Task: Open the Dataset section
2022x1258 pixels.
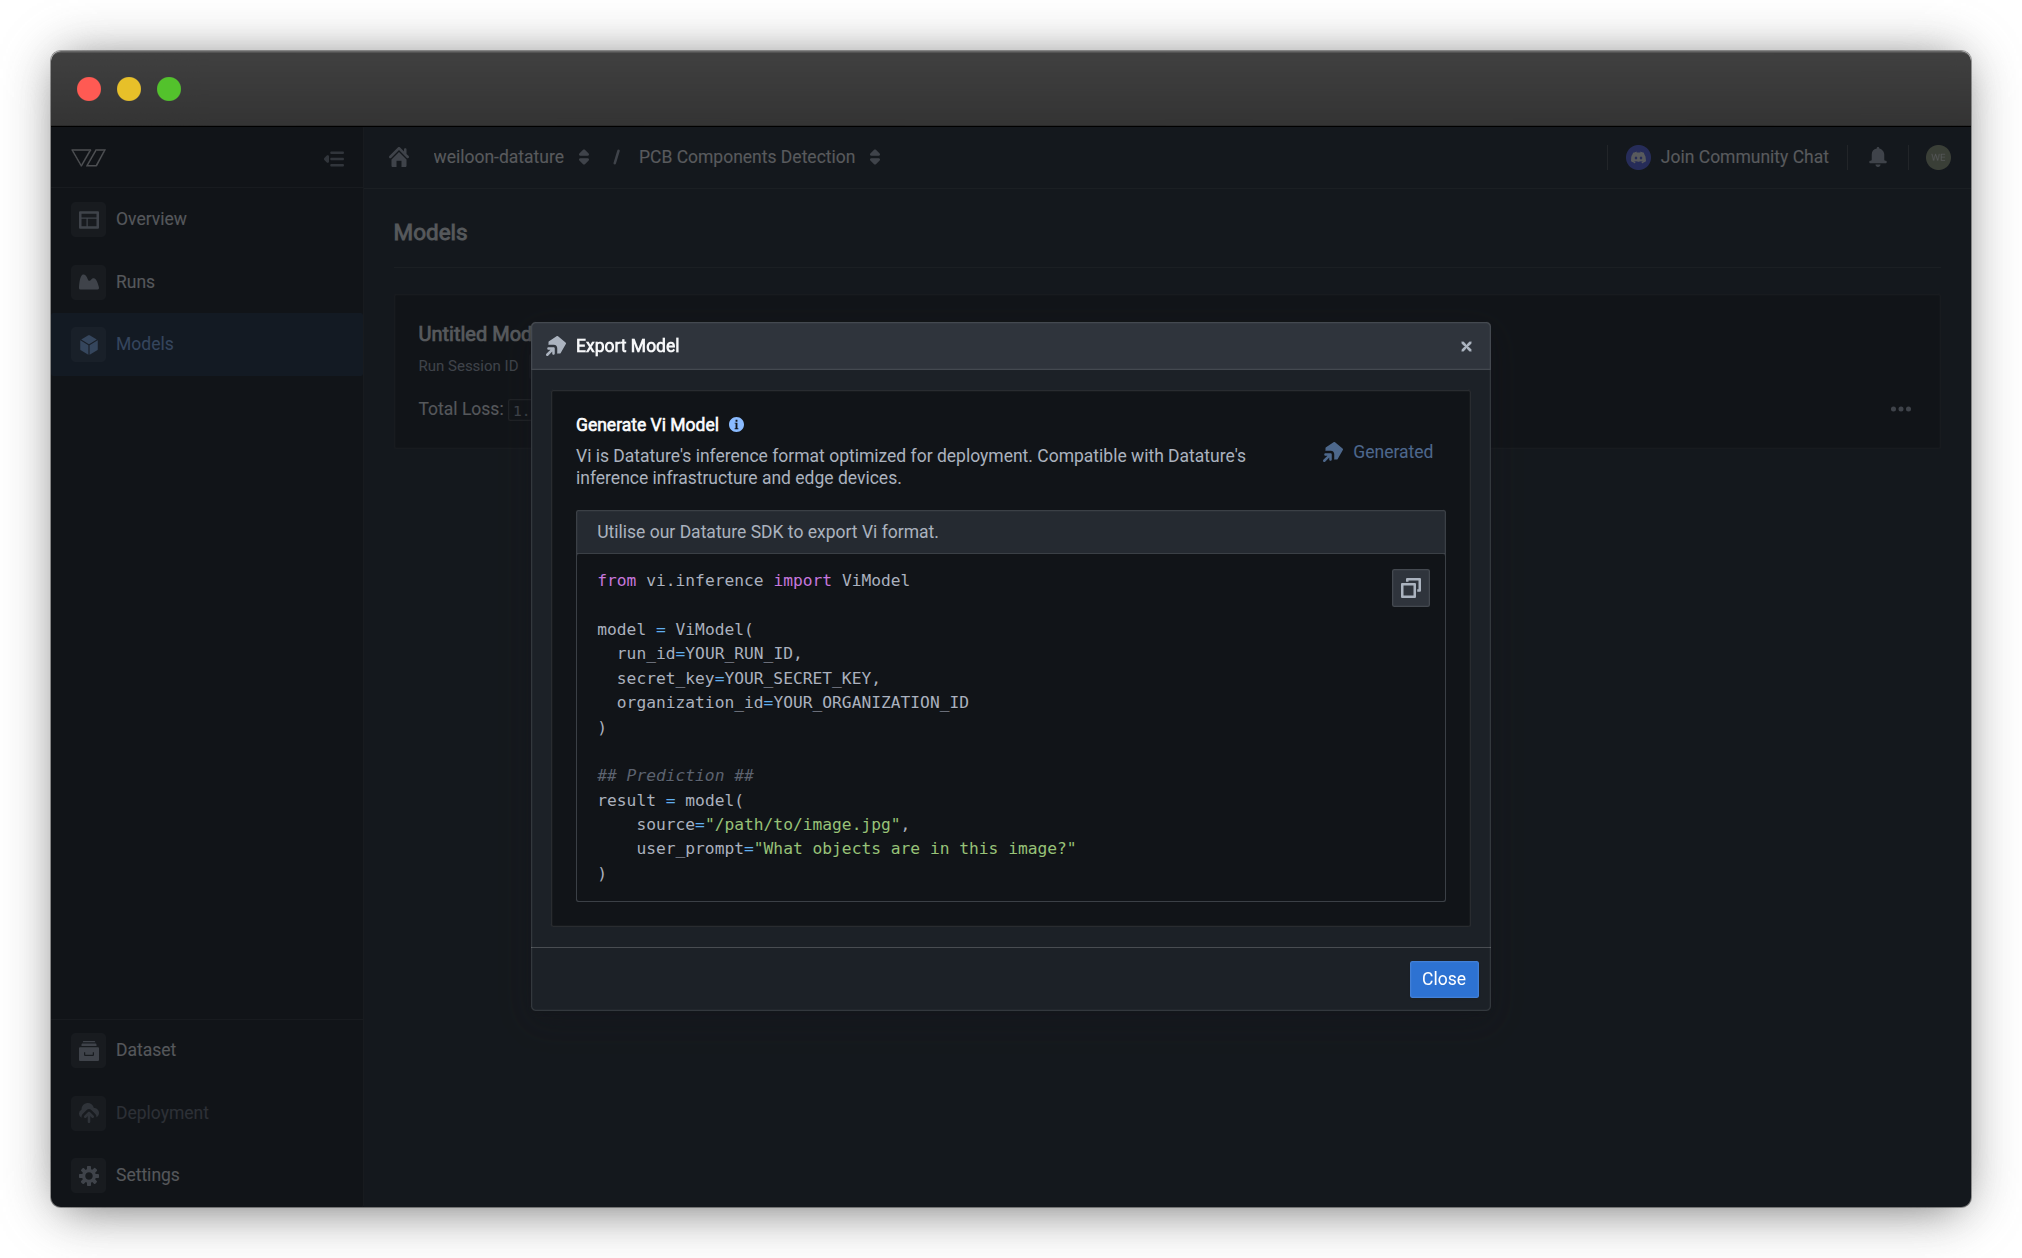Action: (x=145, y=1050)
